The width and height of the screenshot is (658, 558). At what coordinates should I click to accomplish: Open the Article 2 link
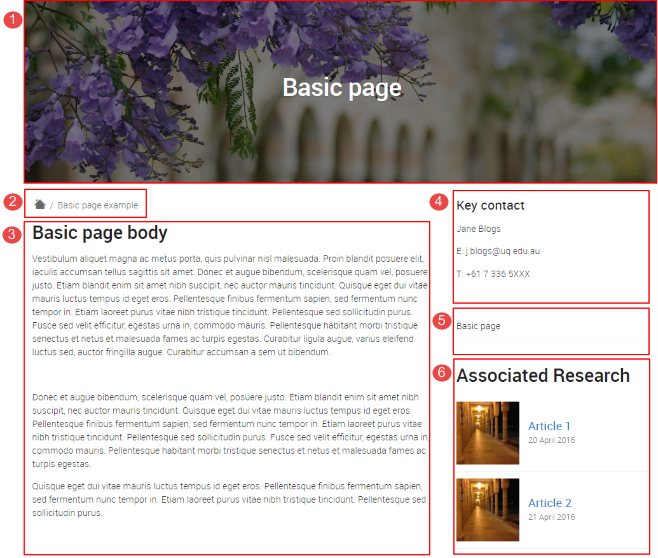tap(550, 503)
